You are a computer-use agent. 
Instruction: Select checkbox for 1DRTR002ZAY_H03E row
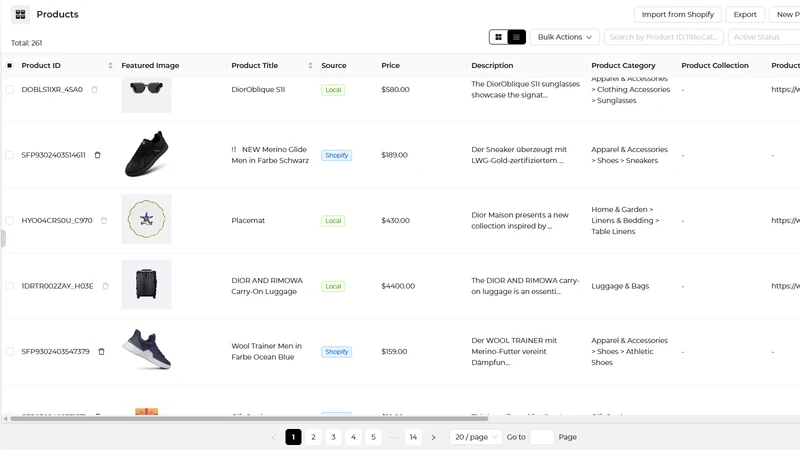(x=10, y=286)
